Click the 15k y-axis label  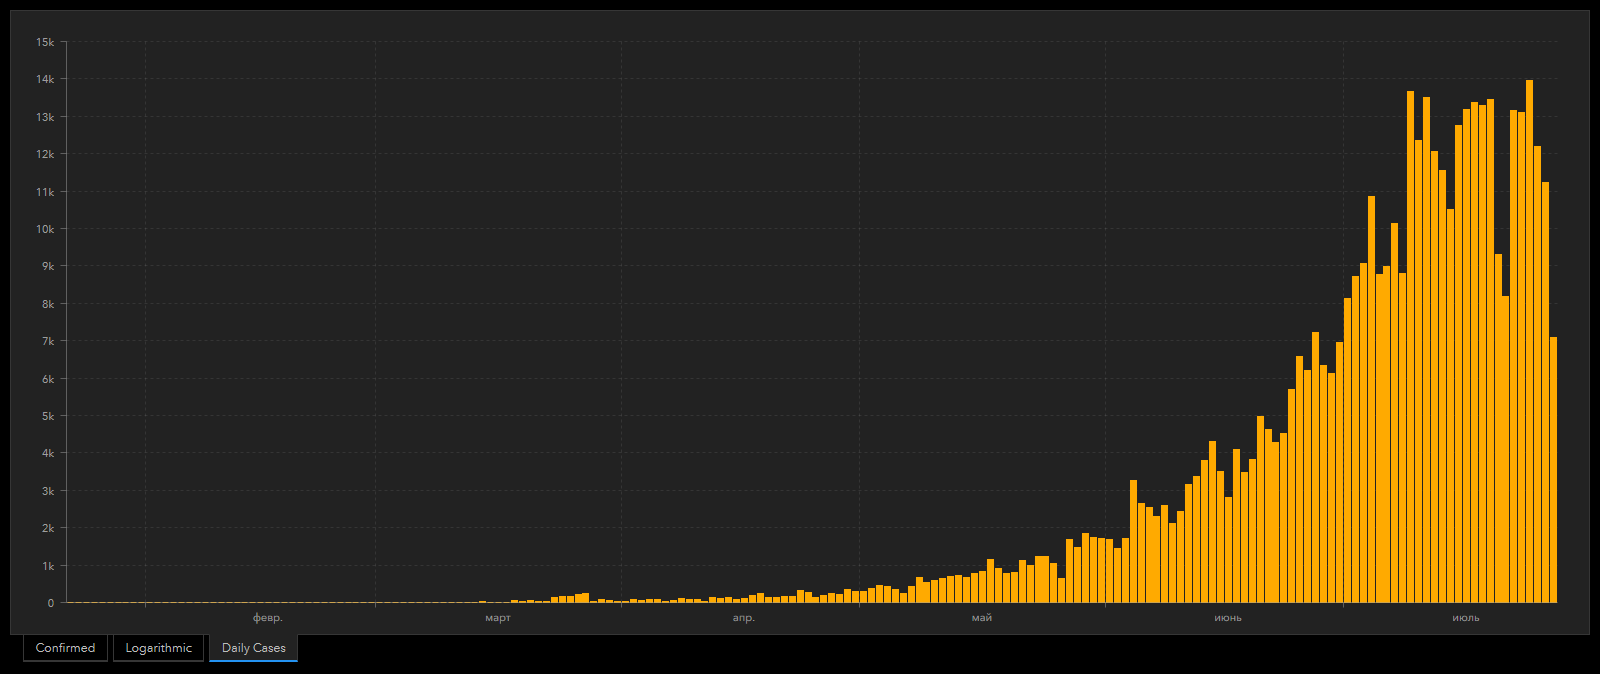[x=45, y=42]
